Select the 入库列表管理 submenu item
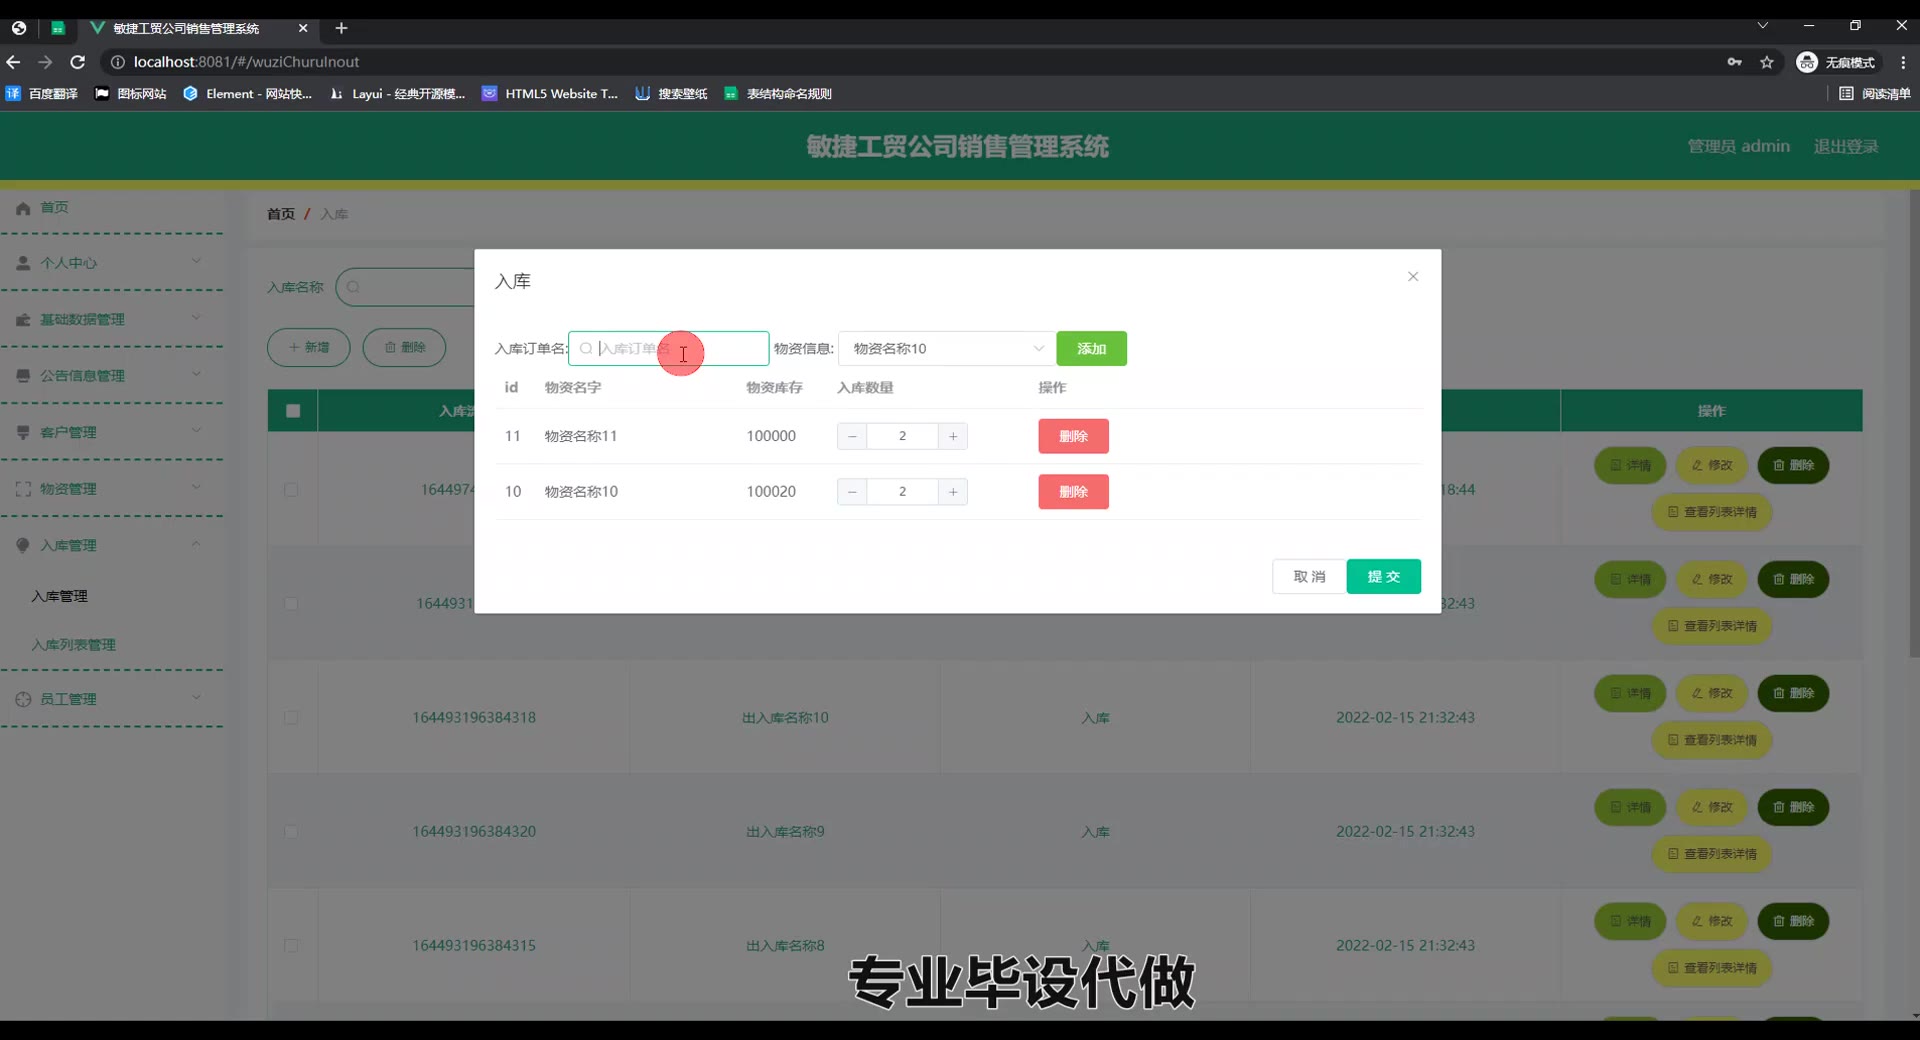The width and height of the screenshot is (1920, 1040). coord(74,645)
